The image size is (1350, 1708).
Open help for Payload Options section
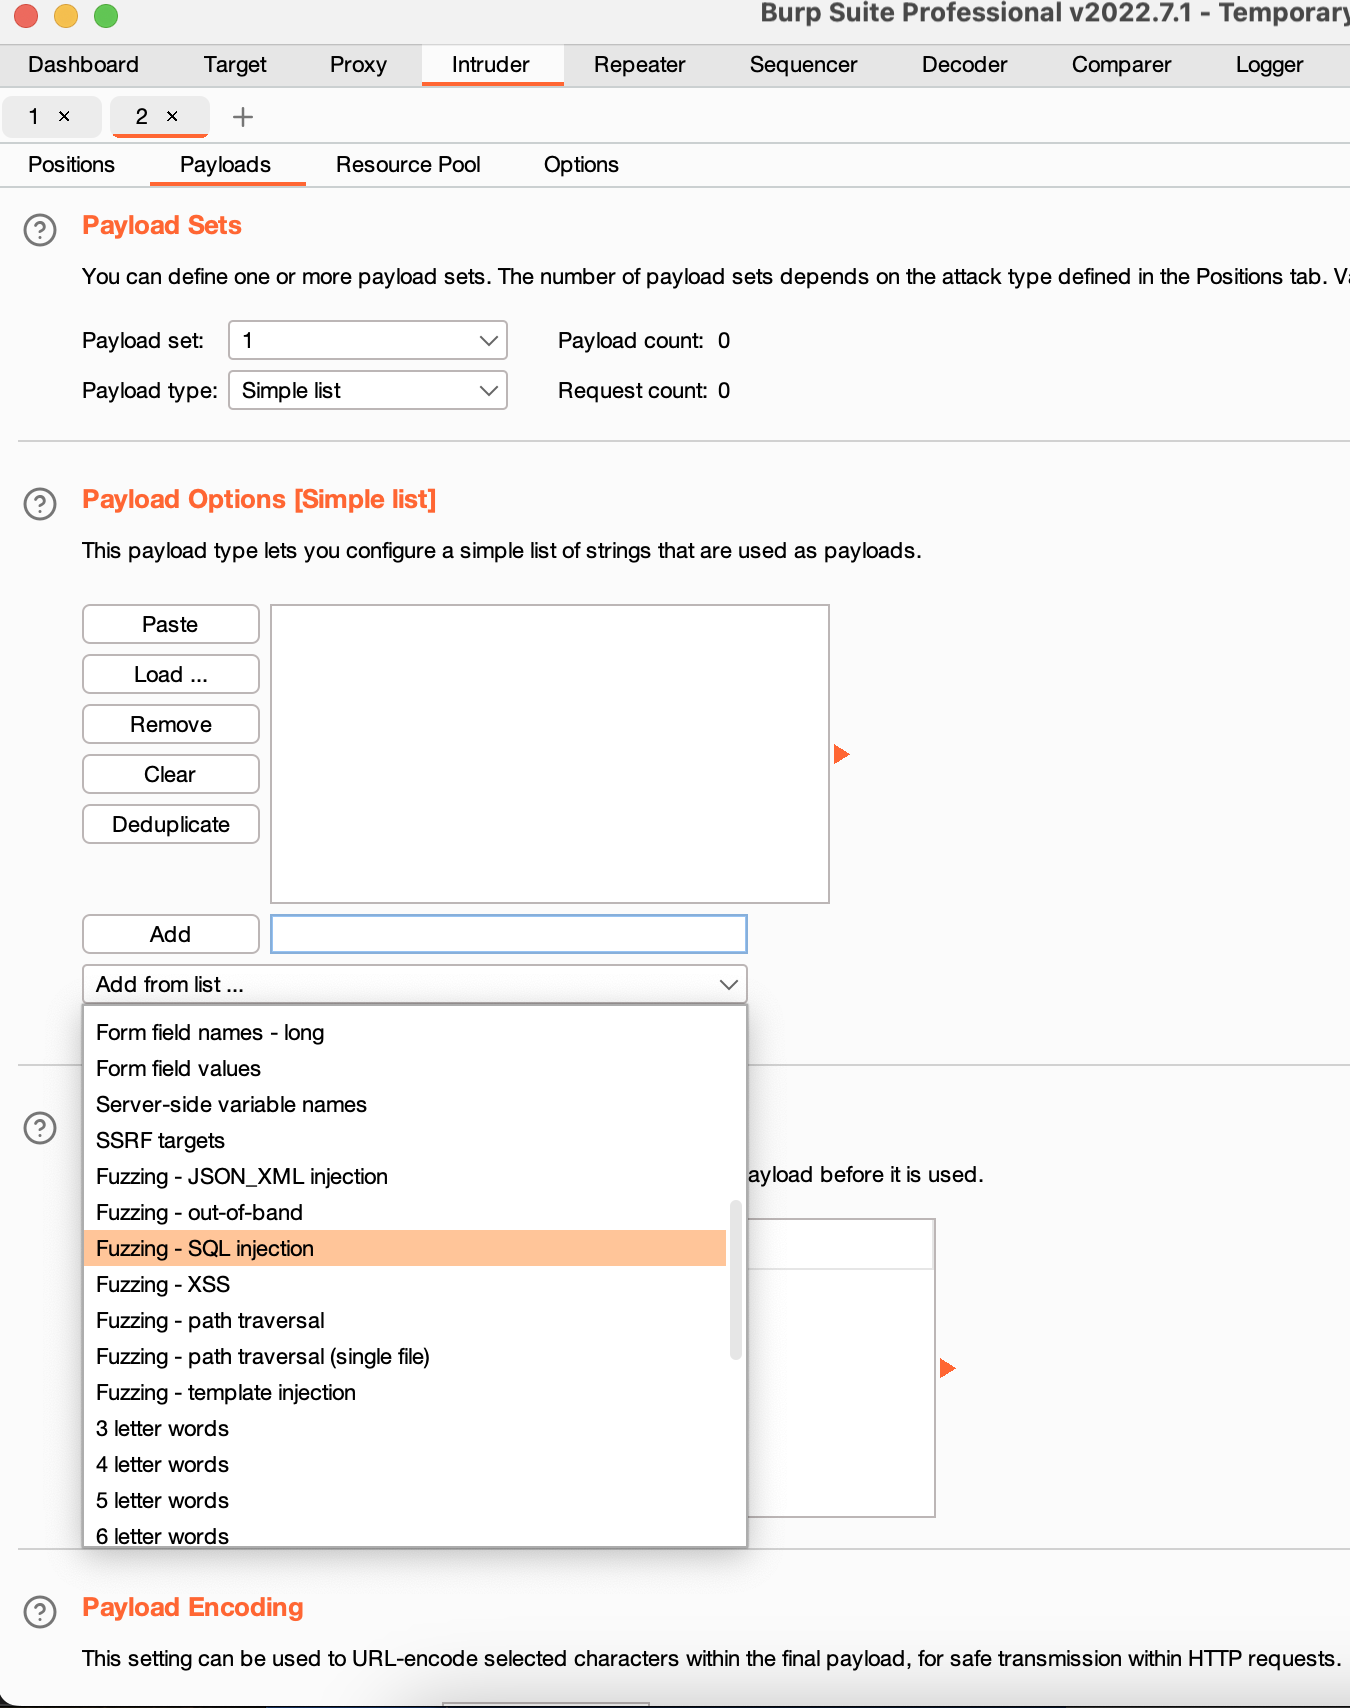40,504
